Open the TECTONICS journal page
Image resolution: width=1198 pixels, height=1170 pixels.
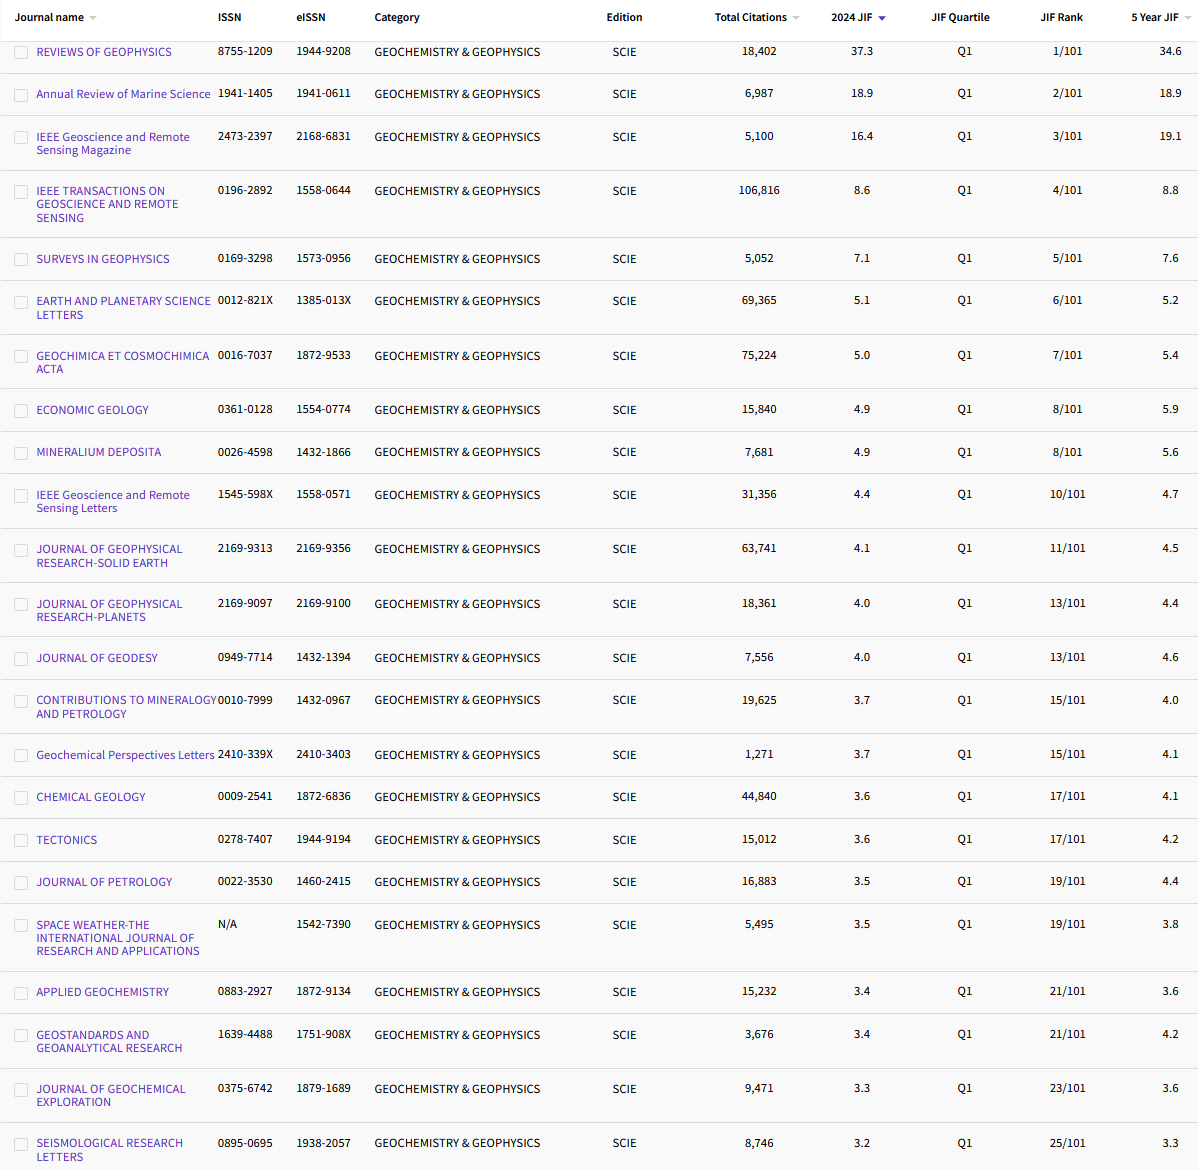66,840
